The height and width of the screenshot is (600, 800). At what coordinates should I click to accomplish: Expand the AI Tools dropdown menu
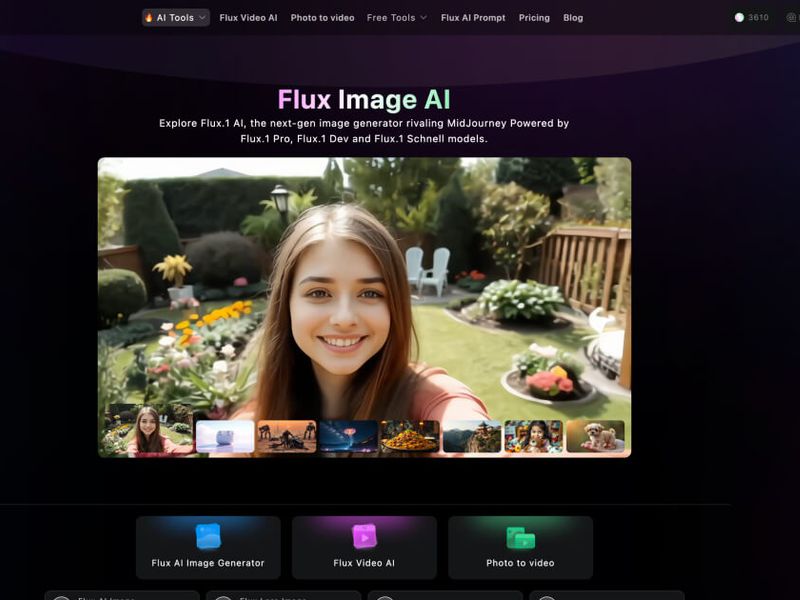pyautogui.click(x=176, y=17)
